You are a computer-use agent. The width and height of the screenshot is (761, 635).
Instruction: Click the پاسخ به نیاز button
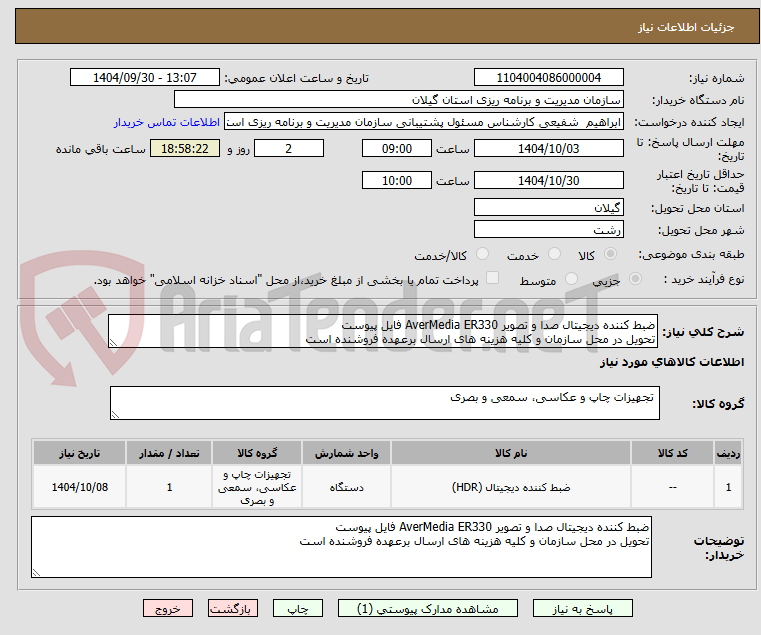click(582, 608)
